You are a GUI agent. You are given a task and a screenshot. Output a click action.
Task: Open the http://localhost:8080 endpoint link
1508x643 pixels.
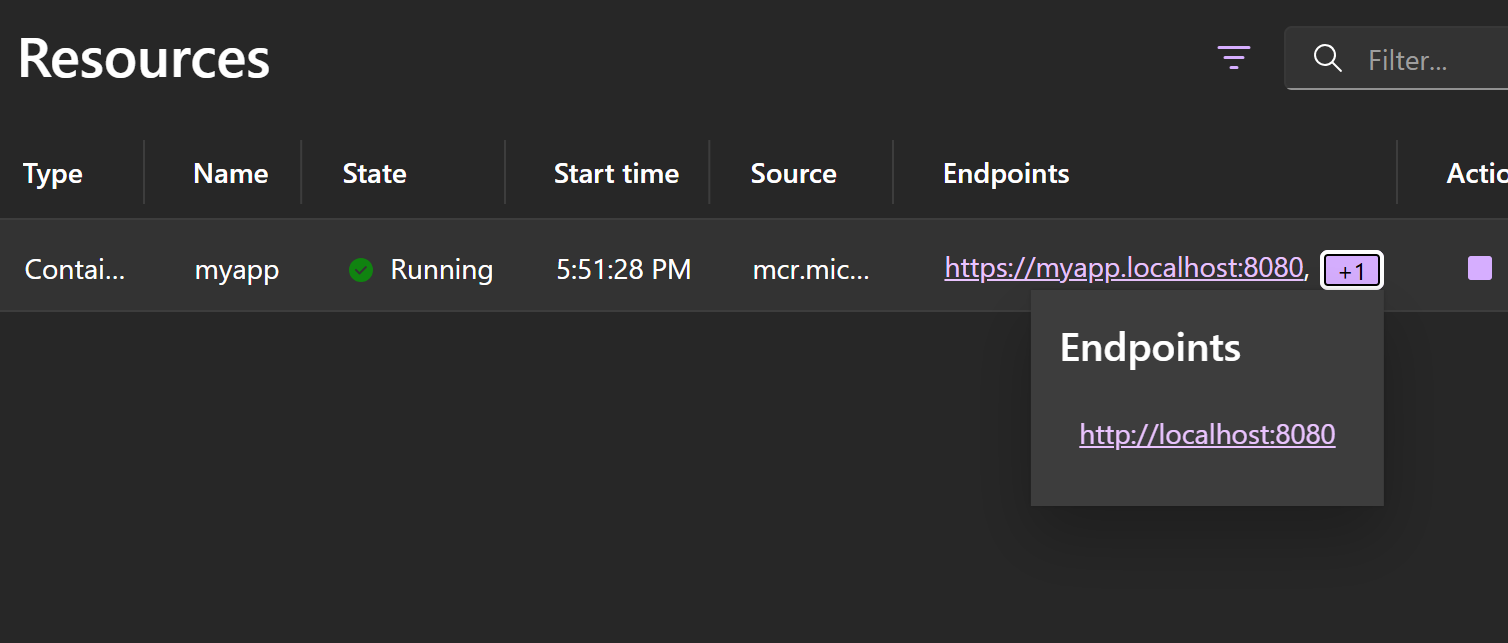pyautogui.click(x=1207, y=434)
